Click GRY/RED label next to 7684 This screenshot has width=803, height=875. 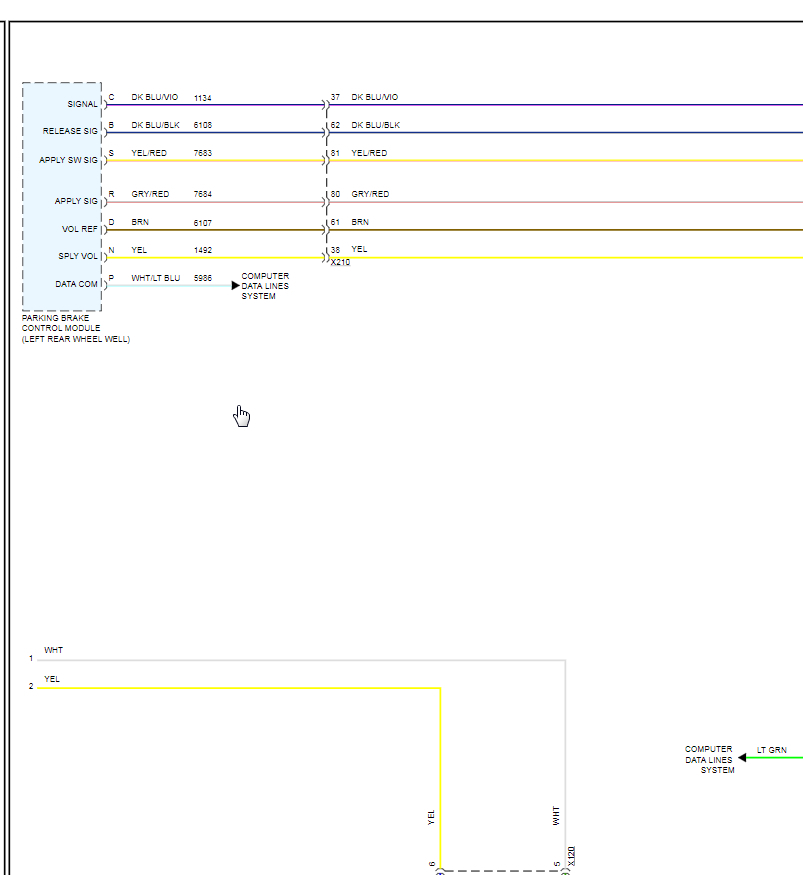[x=150, y=194]
